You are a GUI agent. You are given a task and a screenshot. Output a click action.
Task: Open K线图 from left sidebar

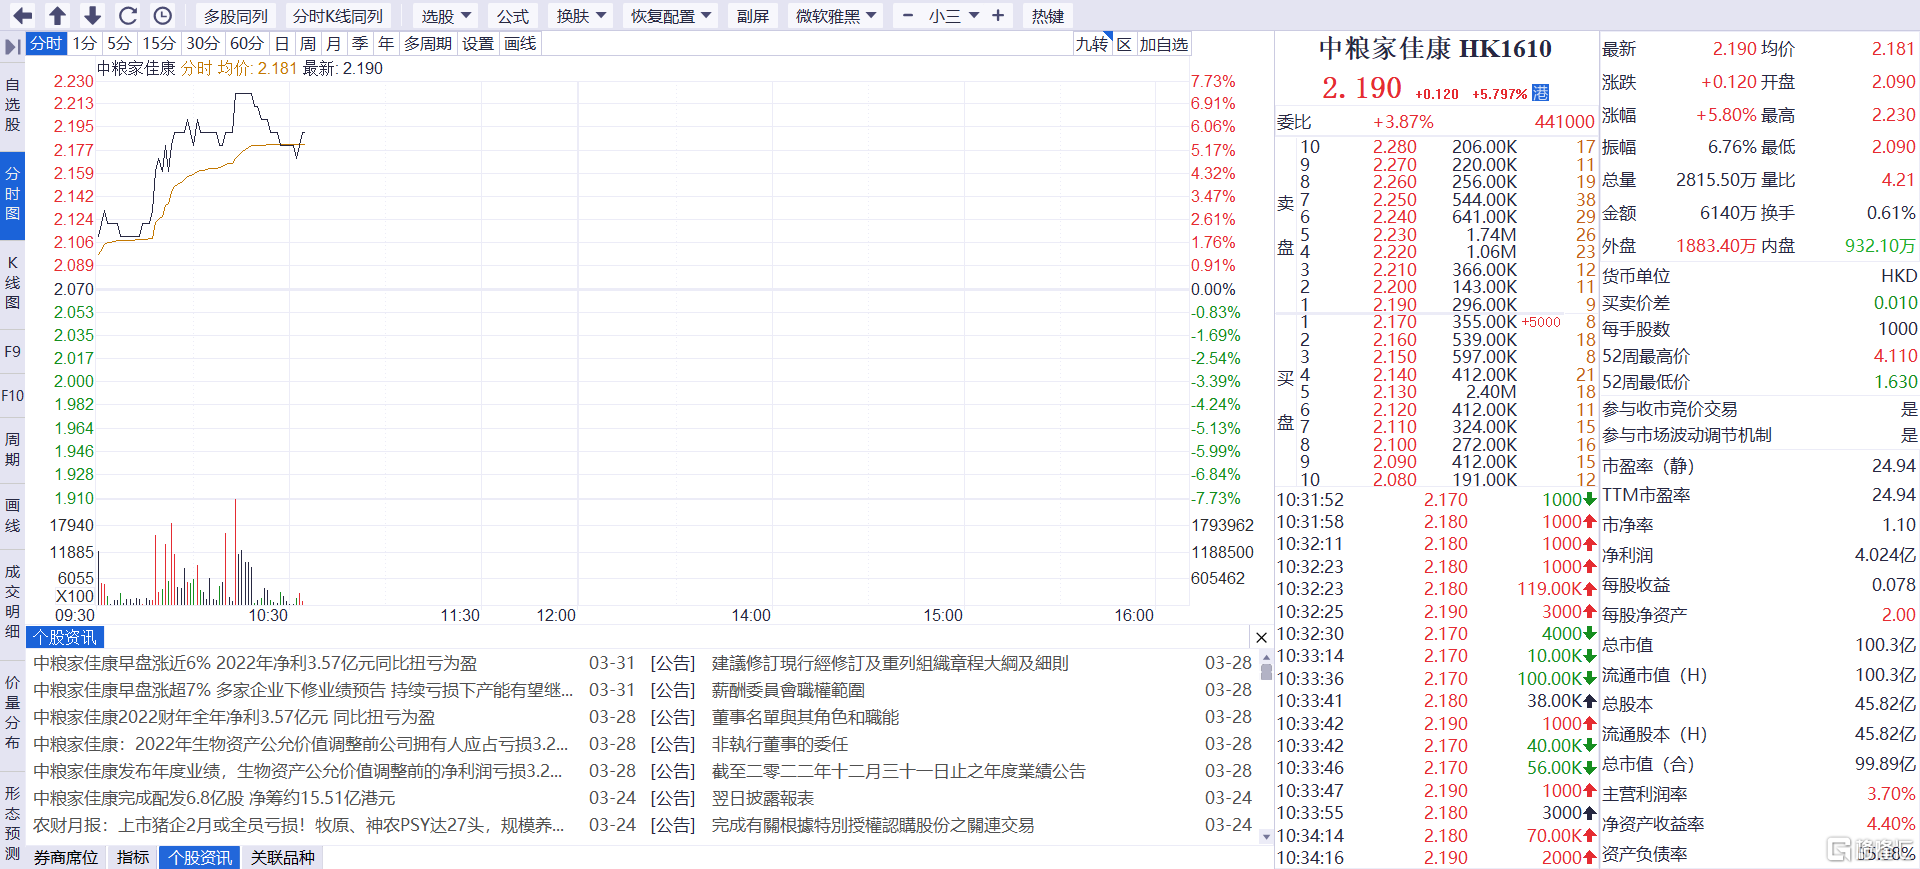(12, 282)
